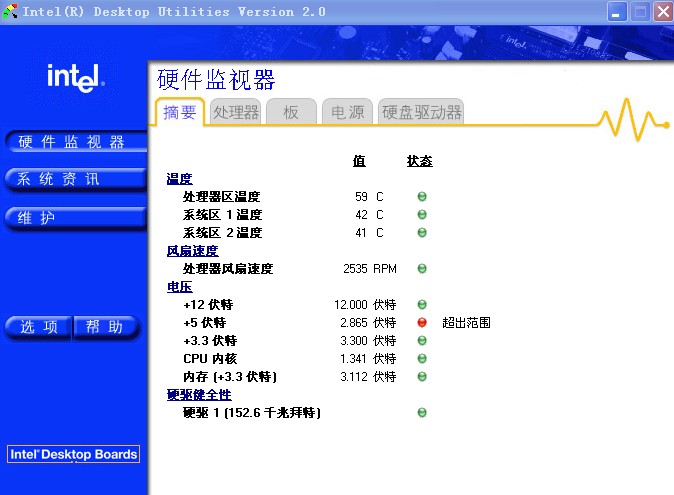
Task: Click the 系统区 1 温度 row label
Action: 222,215
